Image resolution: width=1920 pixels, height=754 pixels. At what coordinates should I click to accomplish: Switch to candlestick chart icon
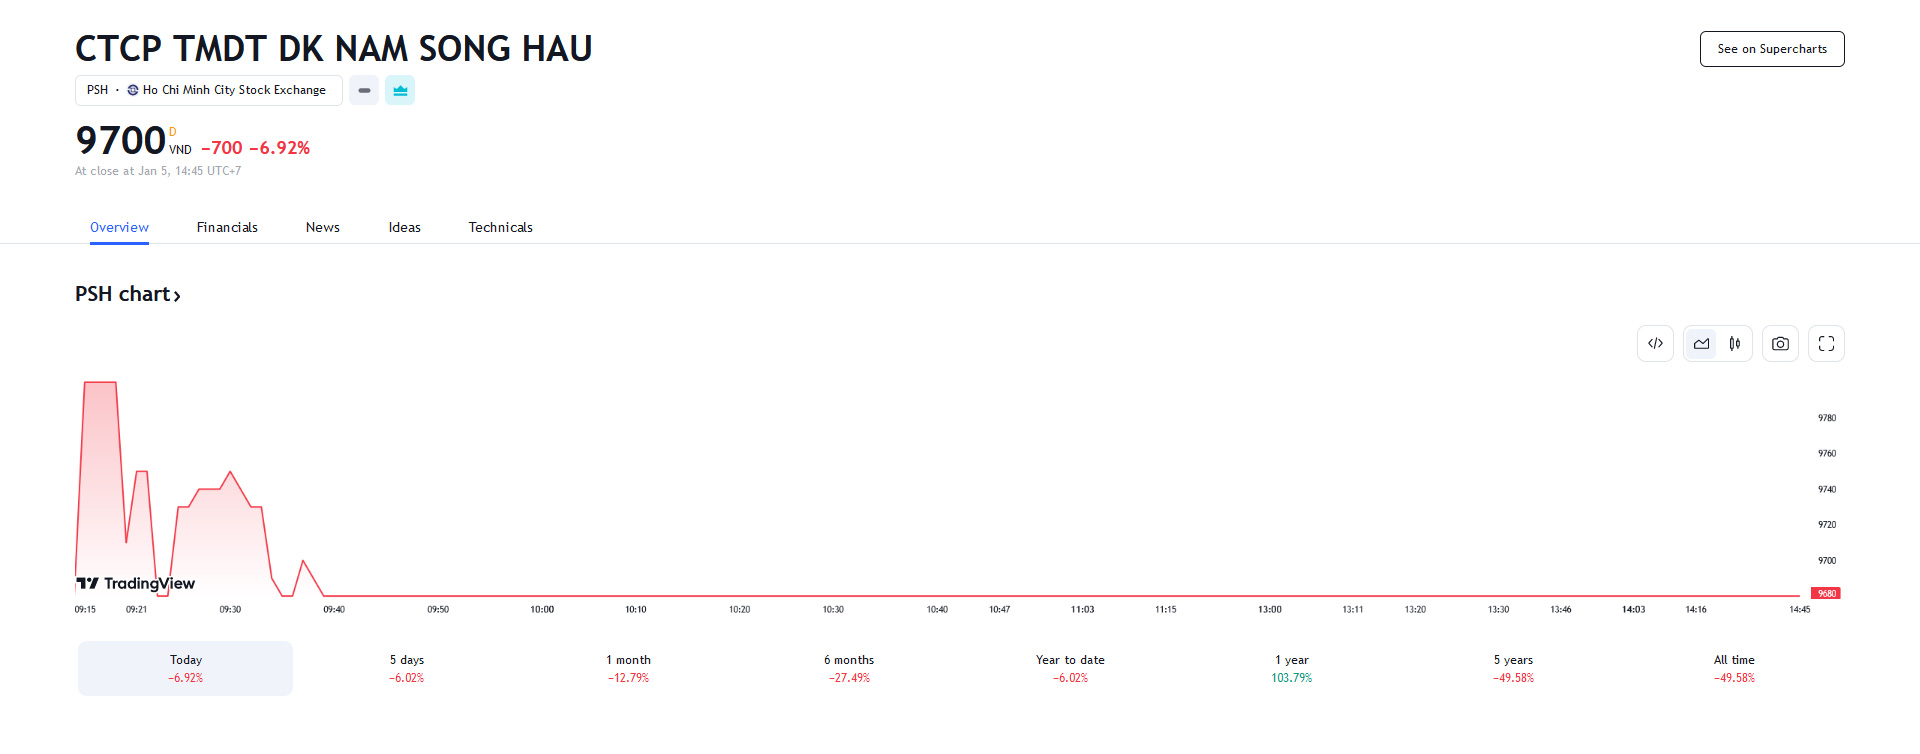[1734, 343]
